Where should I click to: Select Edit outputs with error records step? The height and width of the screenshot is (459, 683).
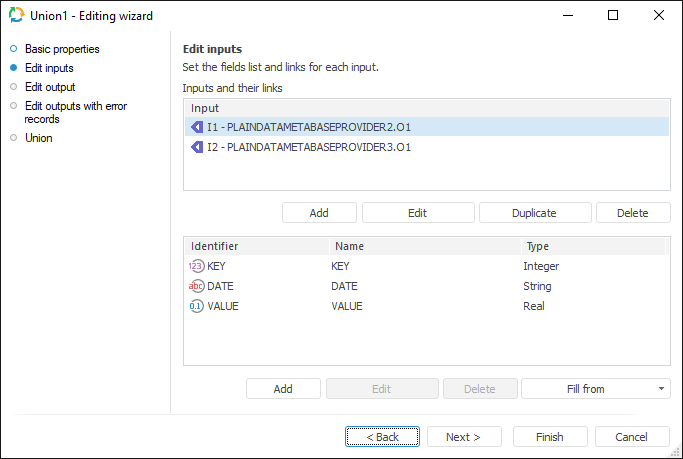click(x=75, y=112)
